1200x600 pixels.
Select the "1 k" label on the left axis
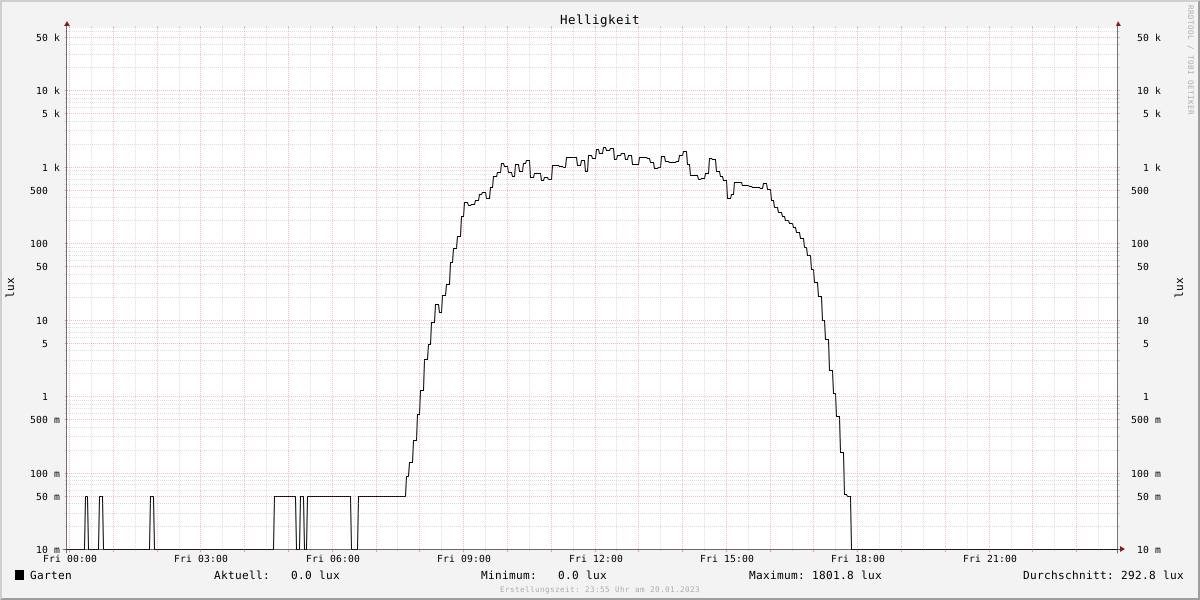[51, 168]
